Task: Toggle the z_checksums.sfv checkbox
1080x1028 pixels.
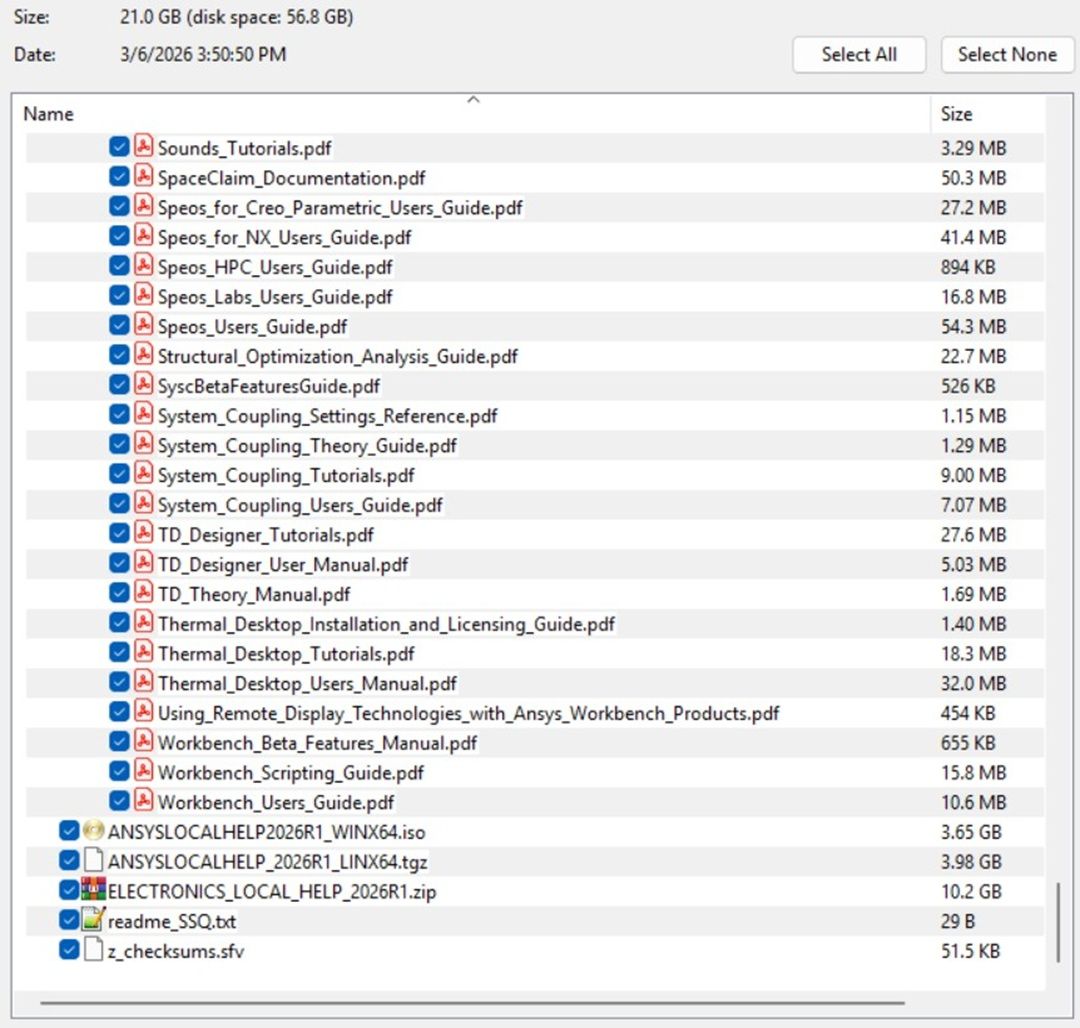Action: [x=69, y=950]
